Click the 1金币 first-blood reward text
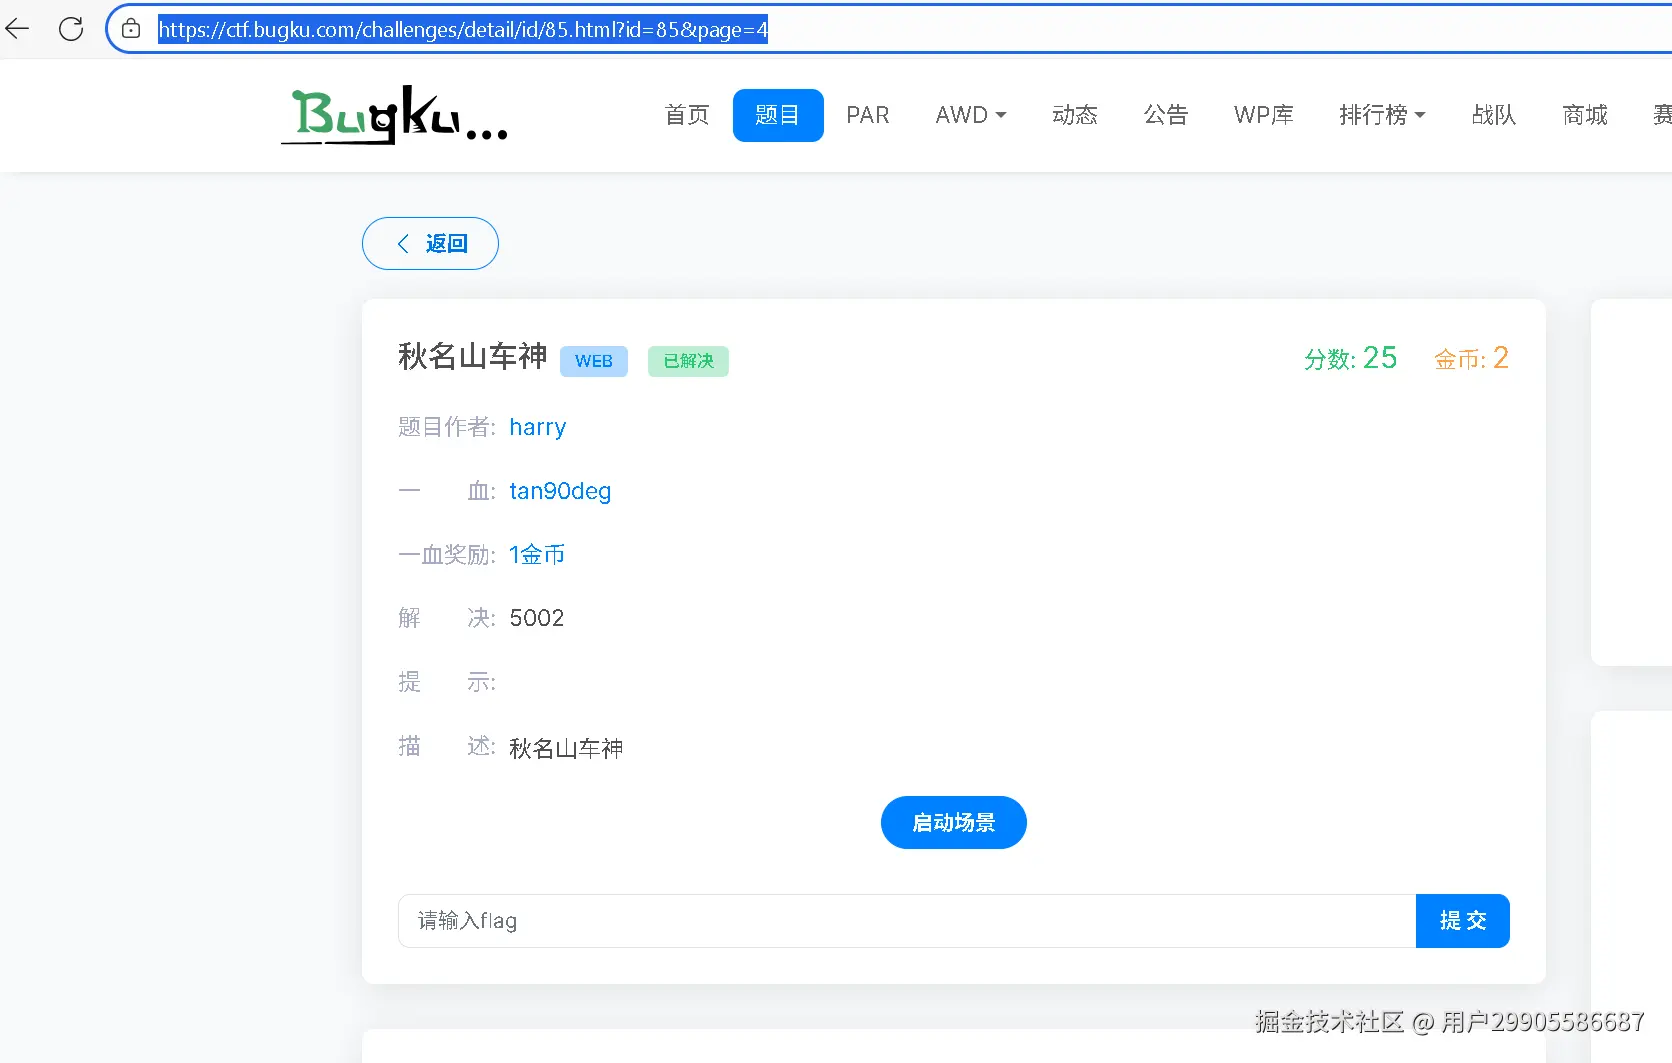Image resolution: width=1672 pixels, height=1063 pixels. 537,554
